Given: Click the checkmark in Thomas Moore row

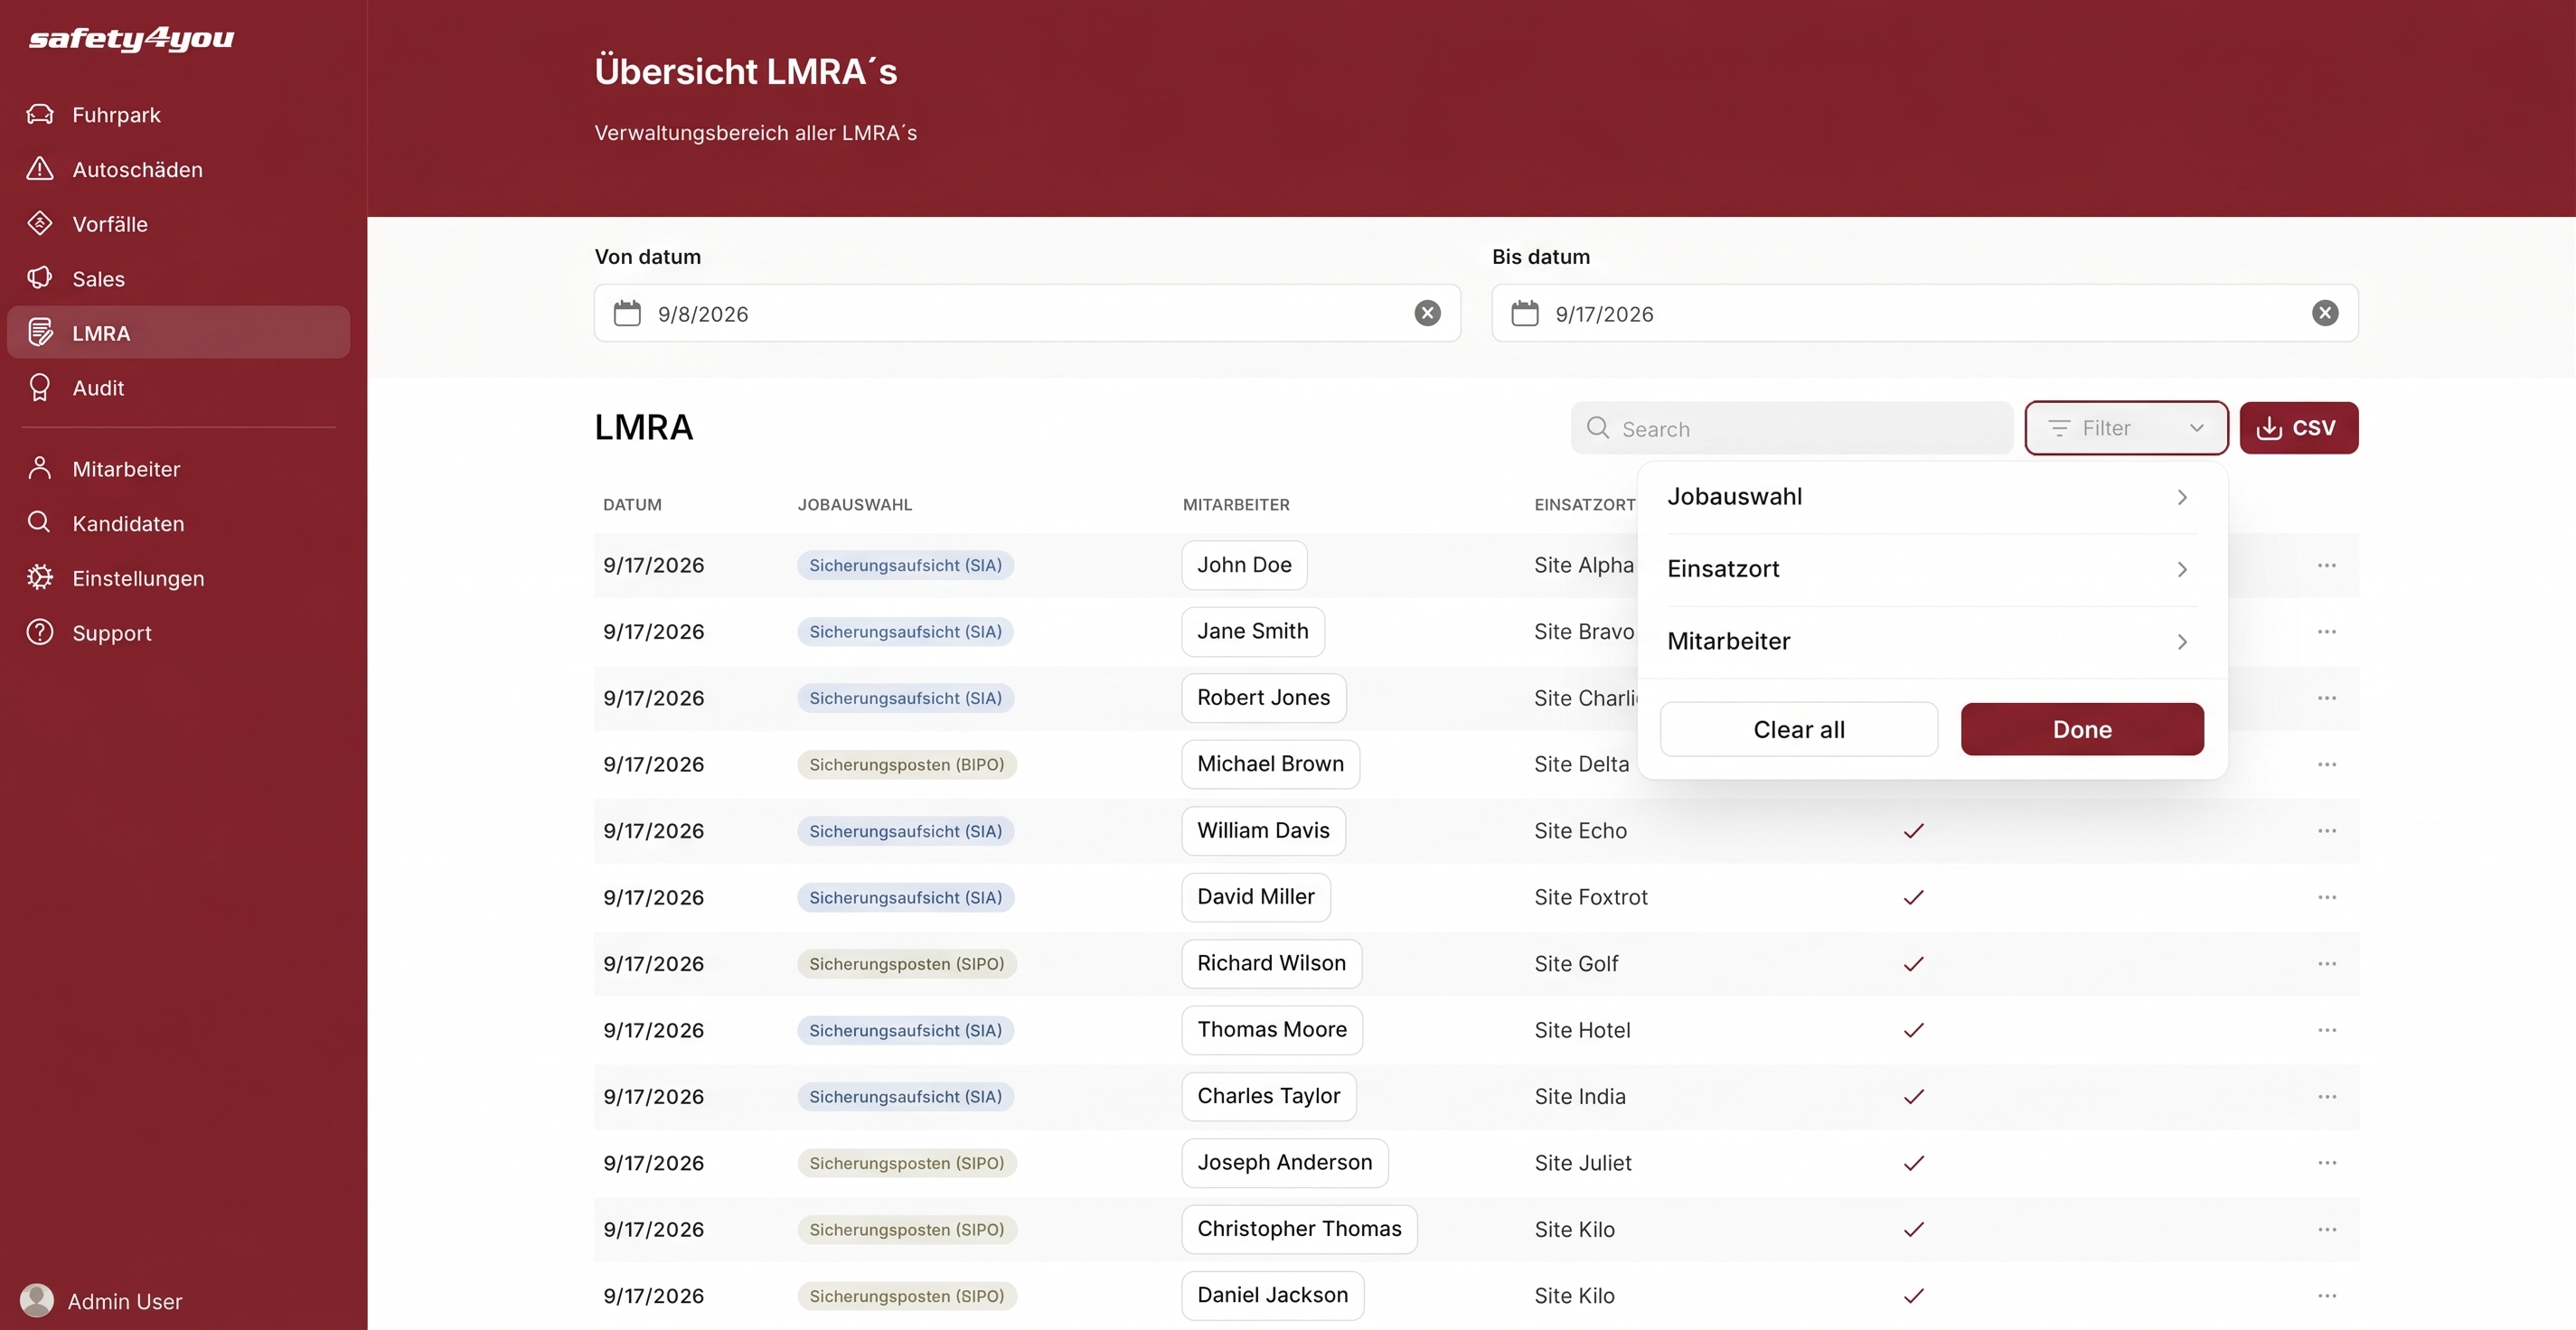Looking at the screenshot, I should 1913,1030.
